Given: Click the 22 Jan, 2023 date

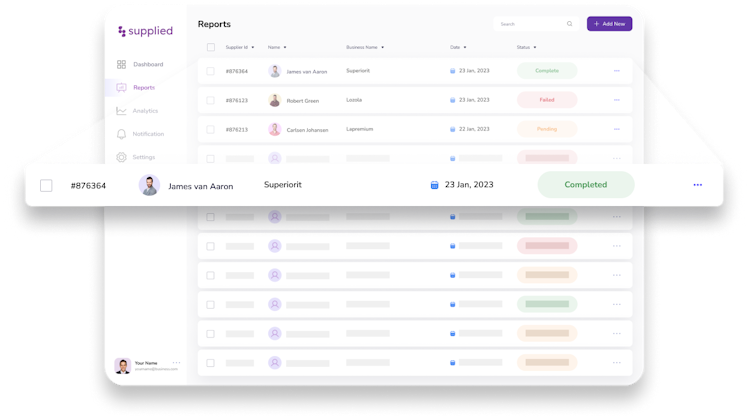Looking at the screenshot, I should (x=474, y=129).
